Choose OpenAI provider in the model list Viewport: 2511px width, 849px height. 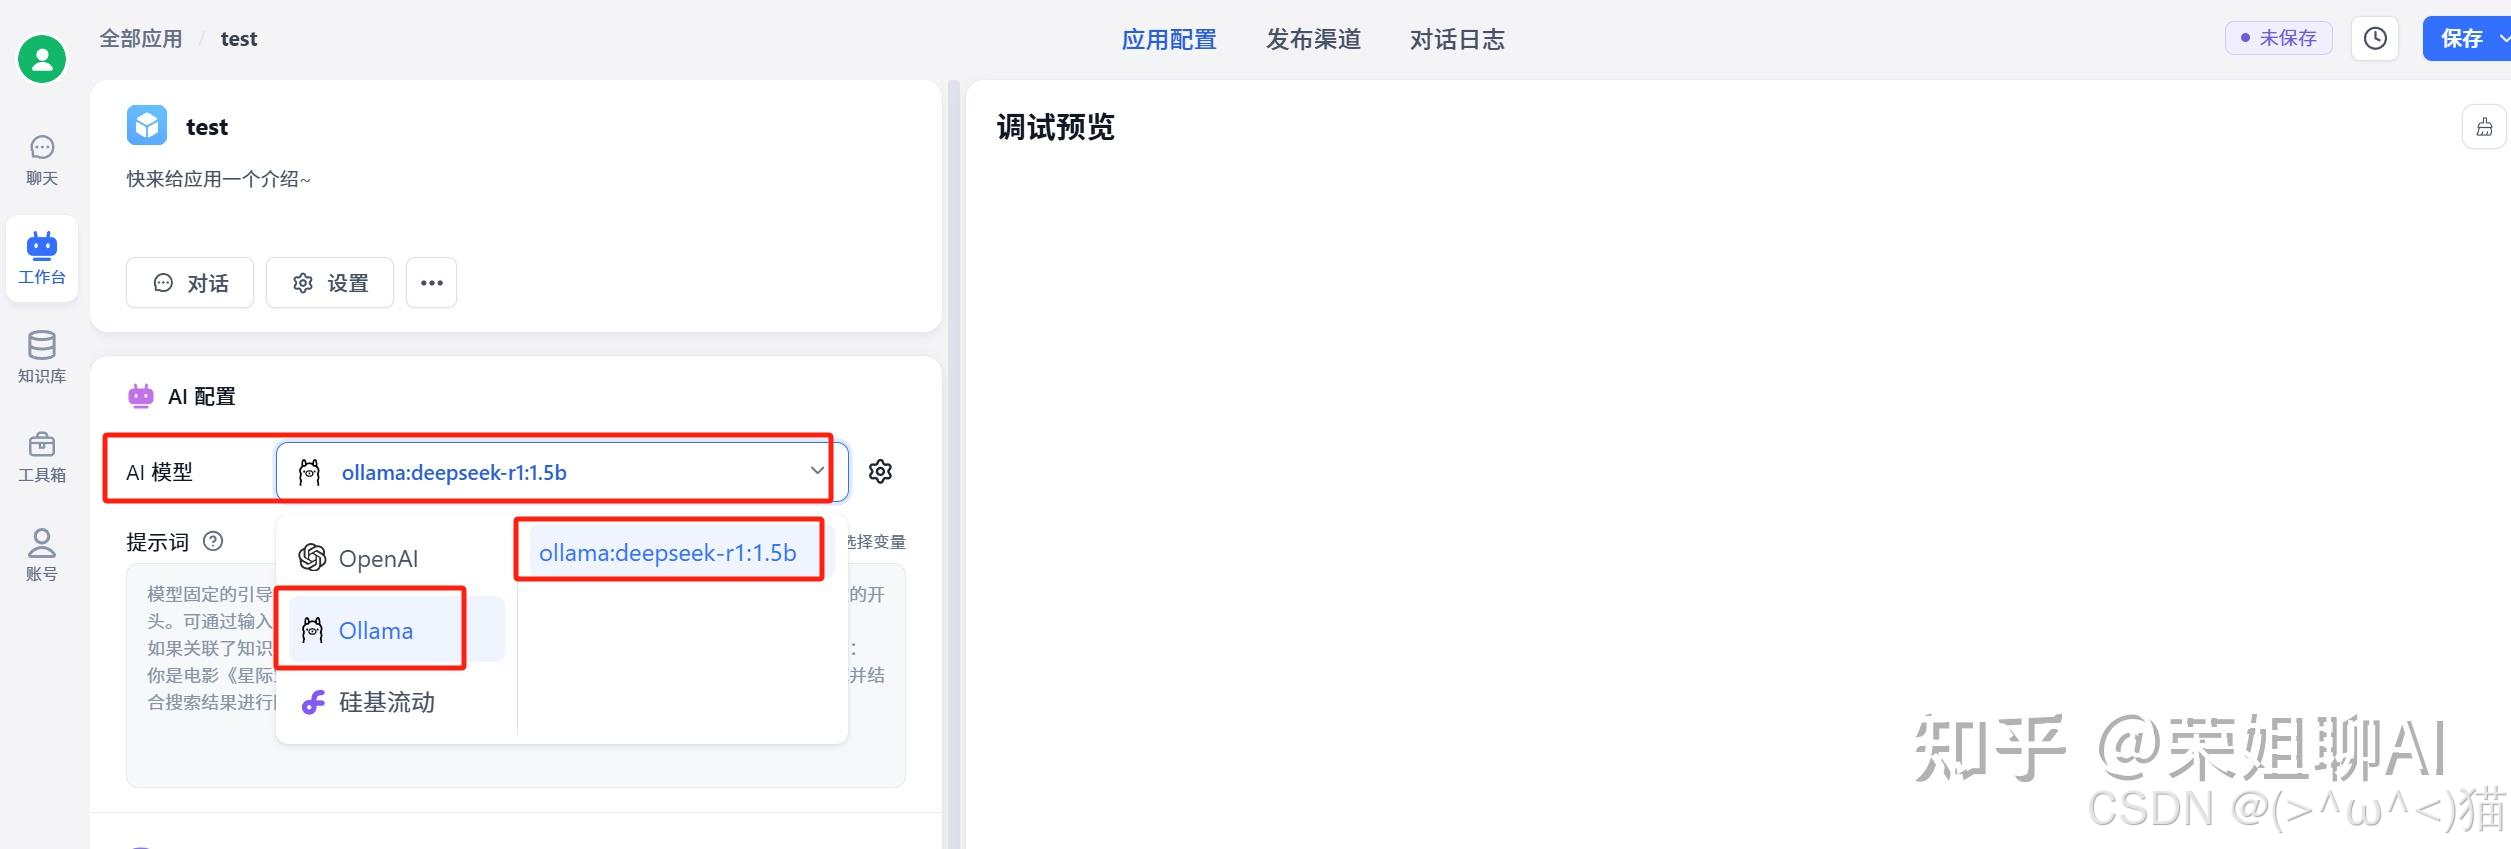click(x=397, y=558)
